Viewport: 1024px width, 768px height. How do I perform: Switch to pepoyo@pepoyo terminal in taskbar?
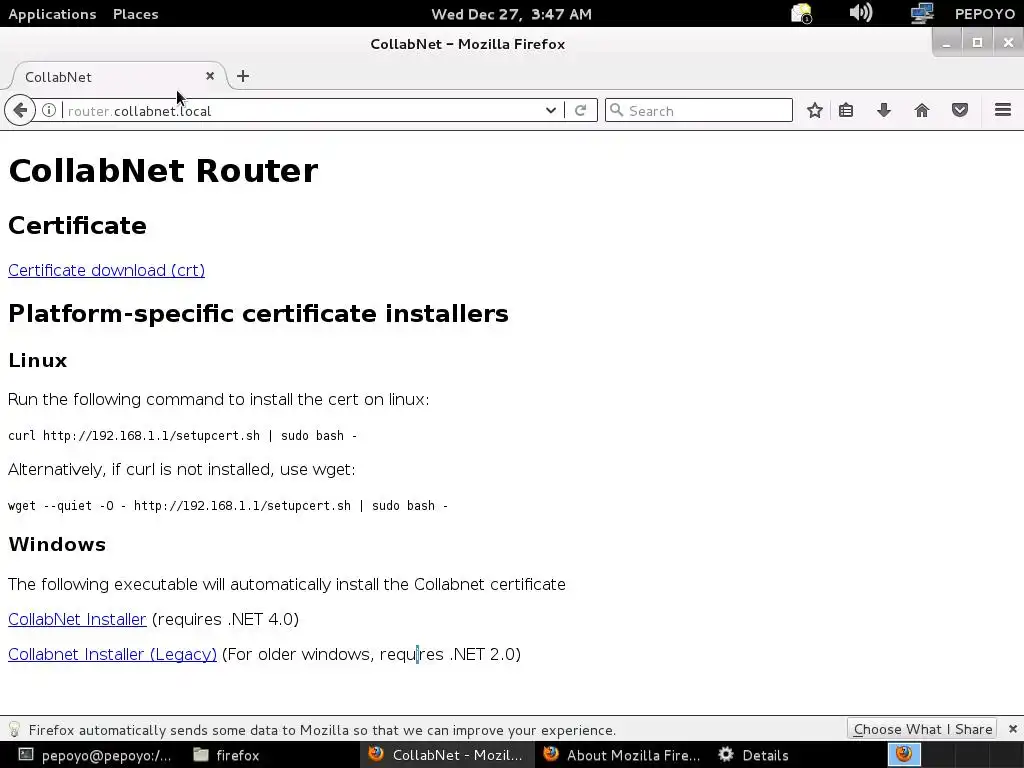coord(95,755)
